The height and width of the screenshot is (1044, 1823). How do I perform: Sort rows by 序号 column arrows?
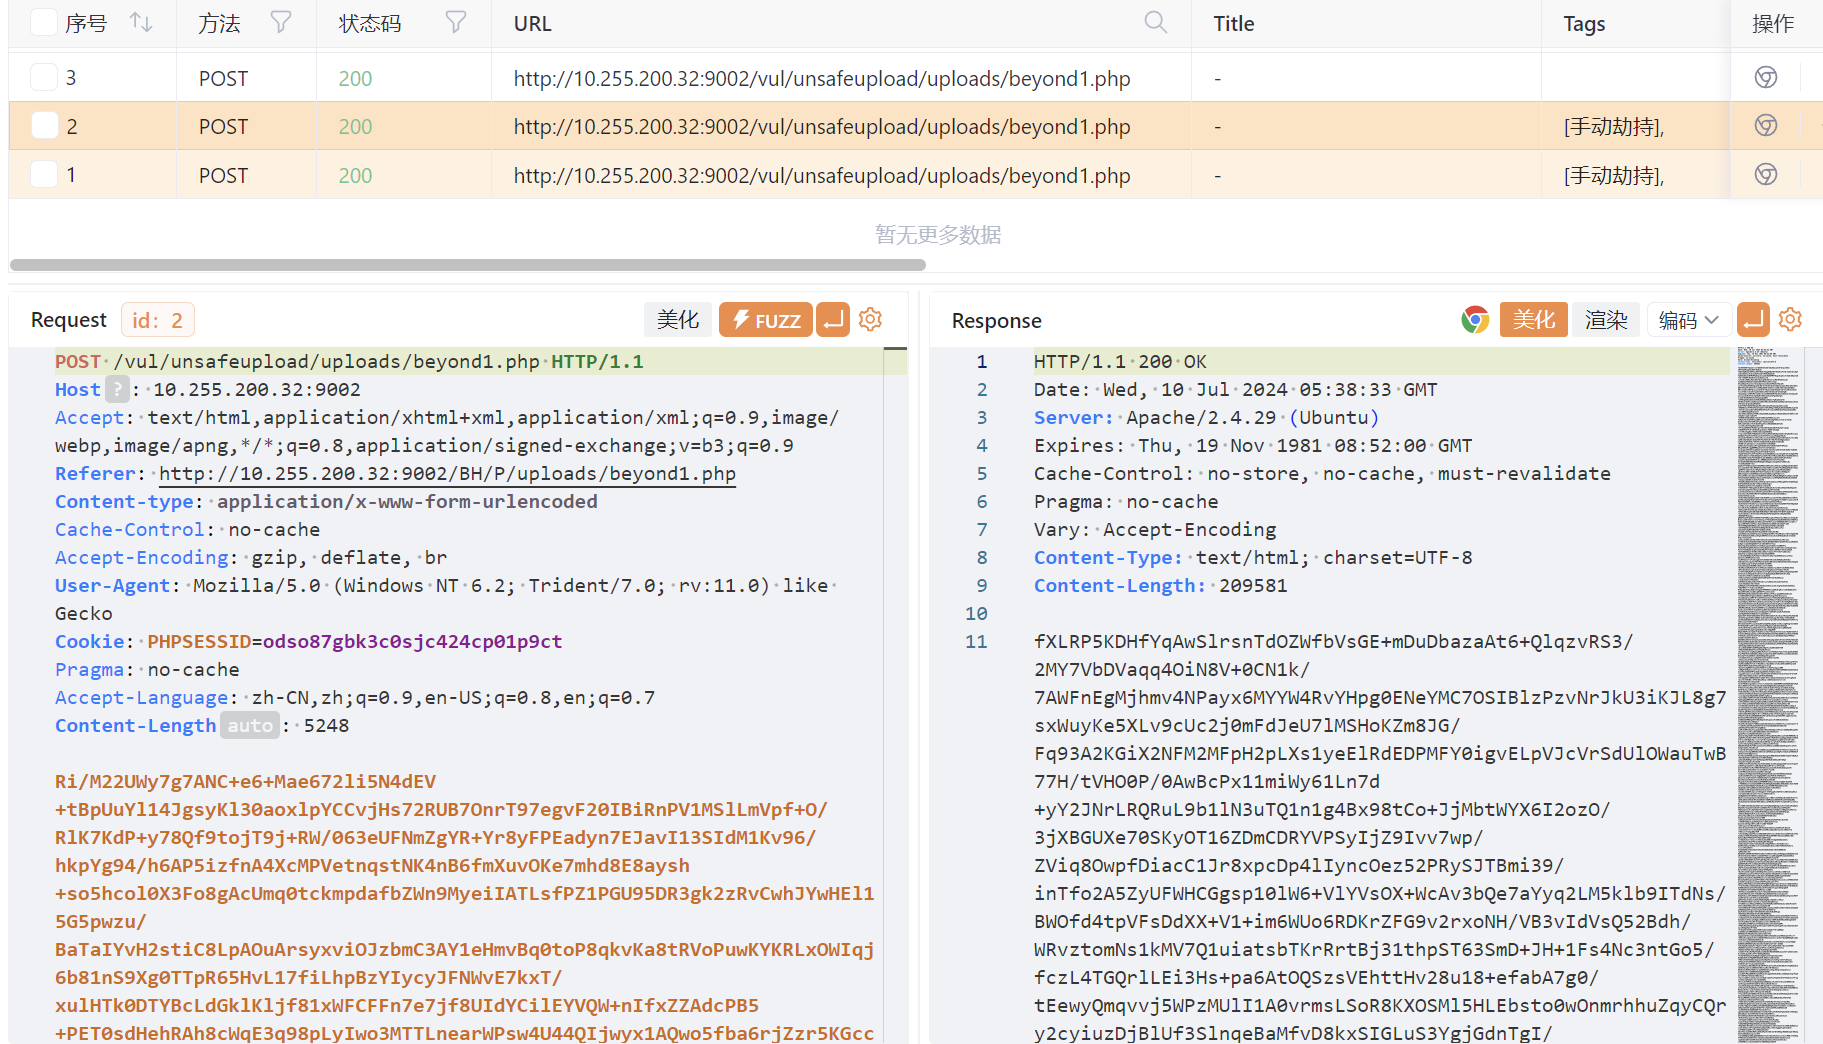tap(141, 22)
